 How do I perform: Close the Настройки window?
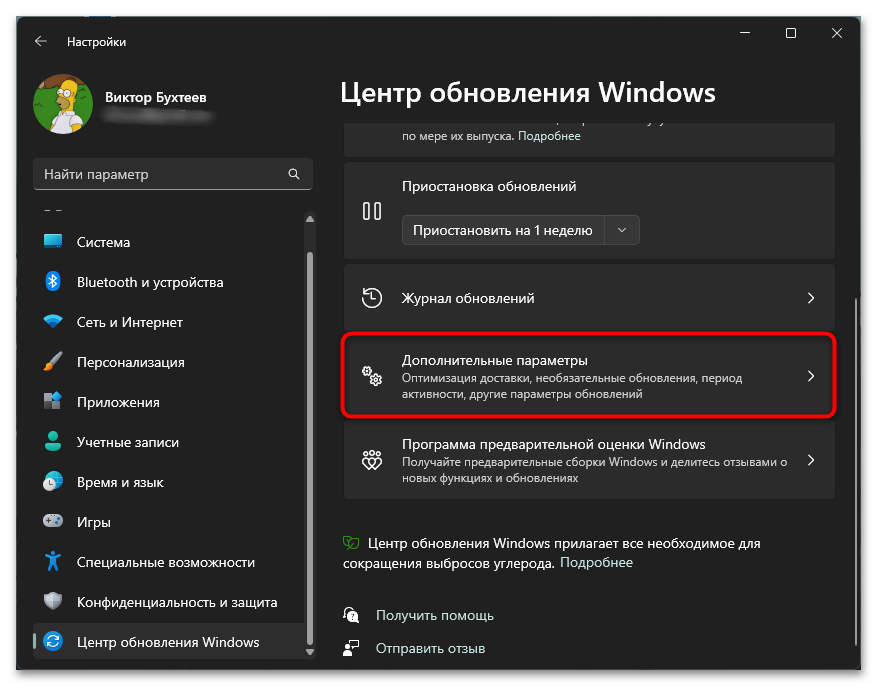(x=837, y=33)
